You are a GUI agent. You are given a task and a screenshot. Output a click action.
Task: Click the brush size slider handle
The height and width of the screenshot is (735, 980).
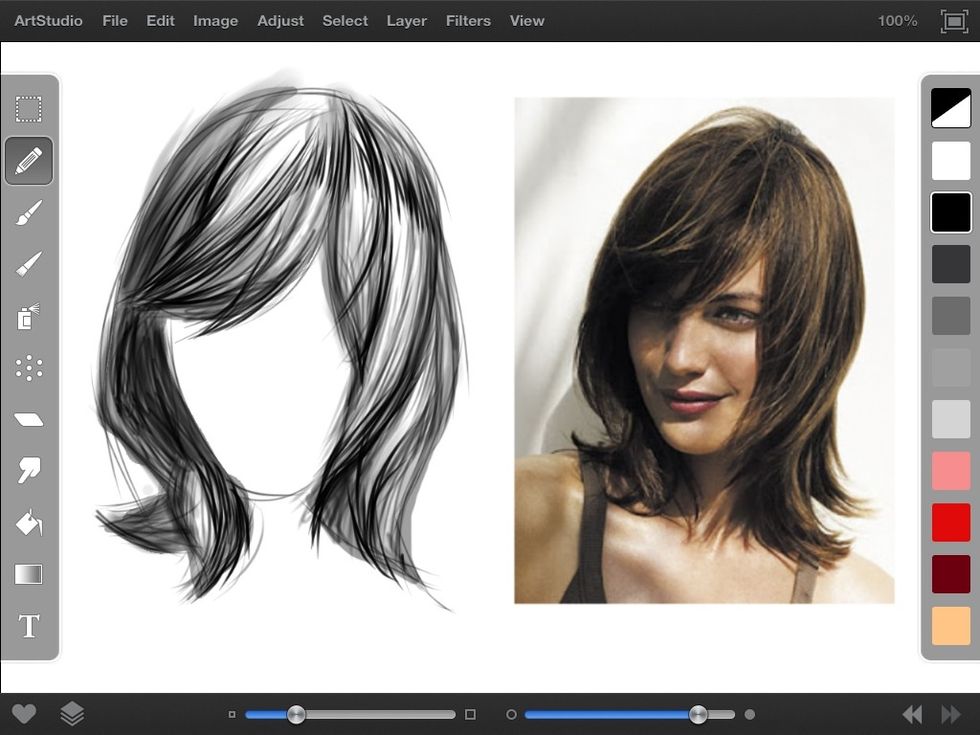click(x=296, y=714)
